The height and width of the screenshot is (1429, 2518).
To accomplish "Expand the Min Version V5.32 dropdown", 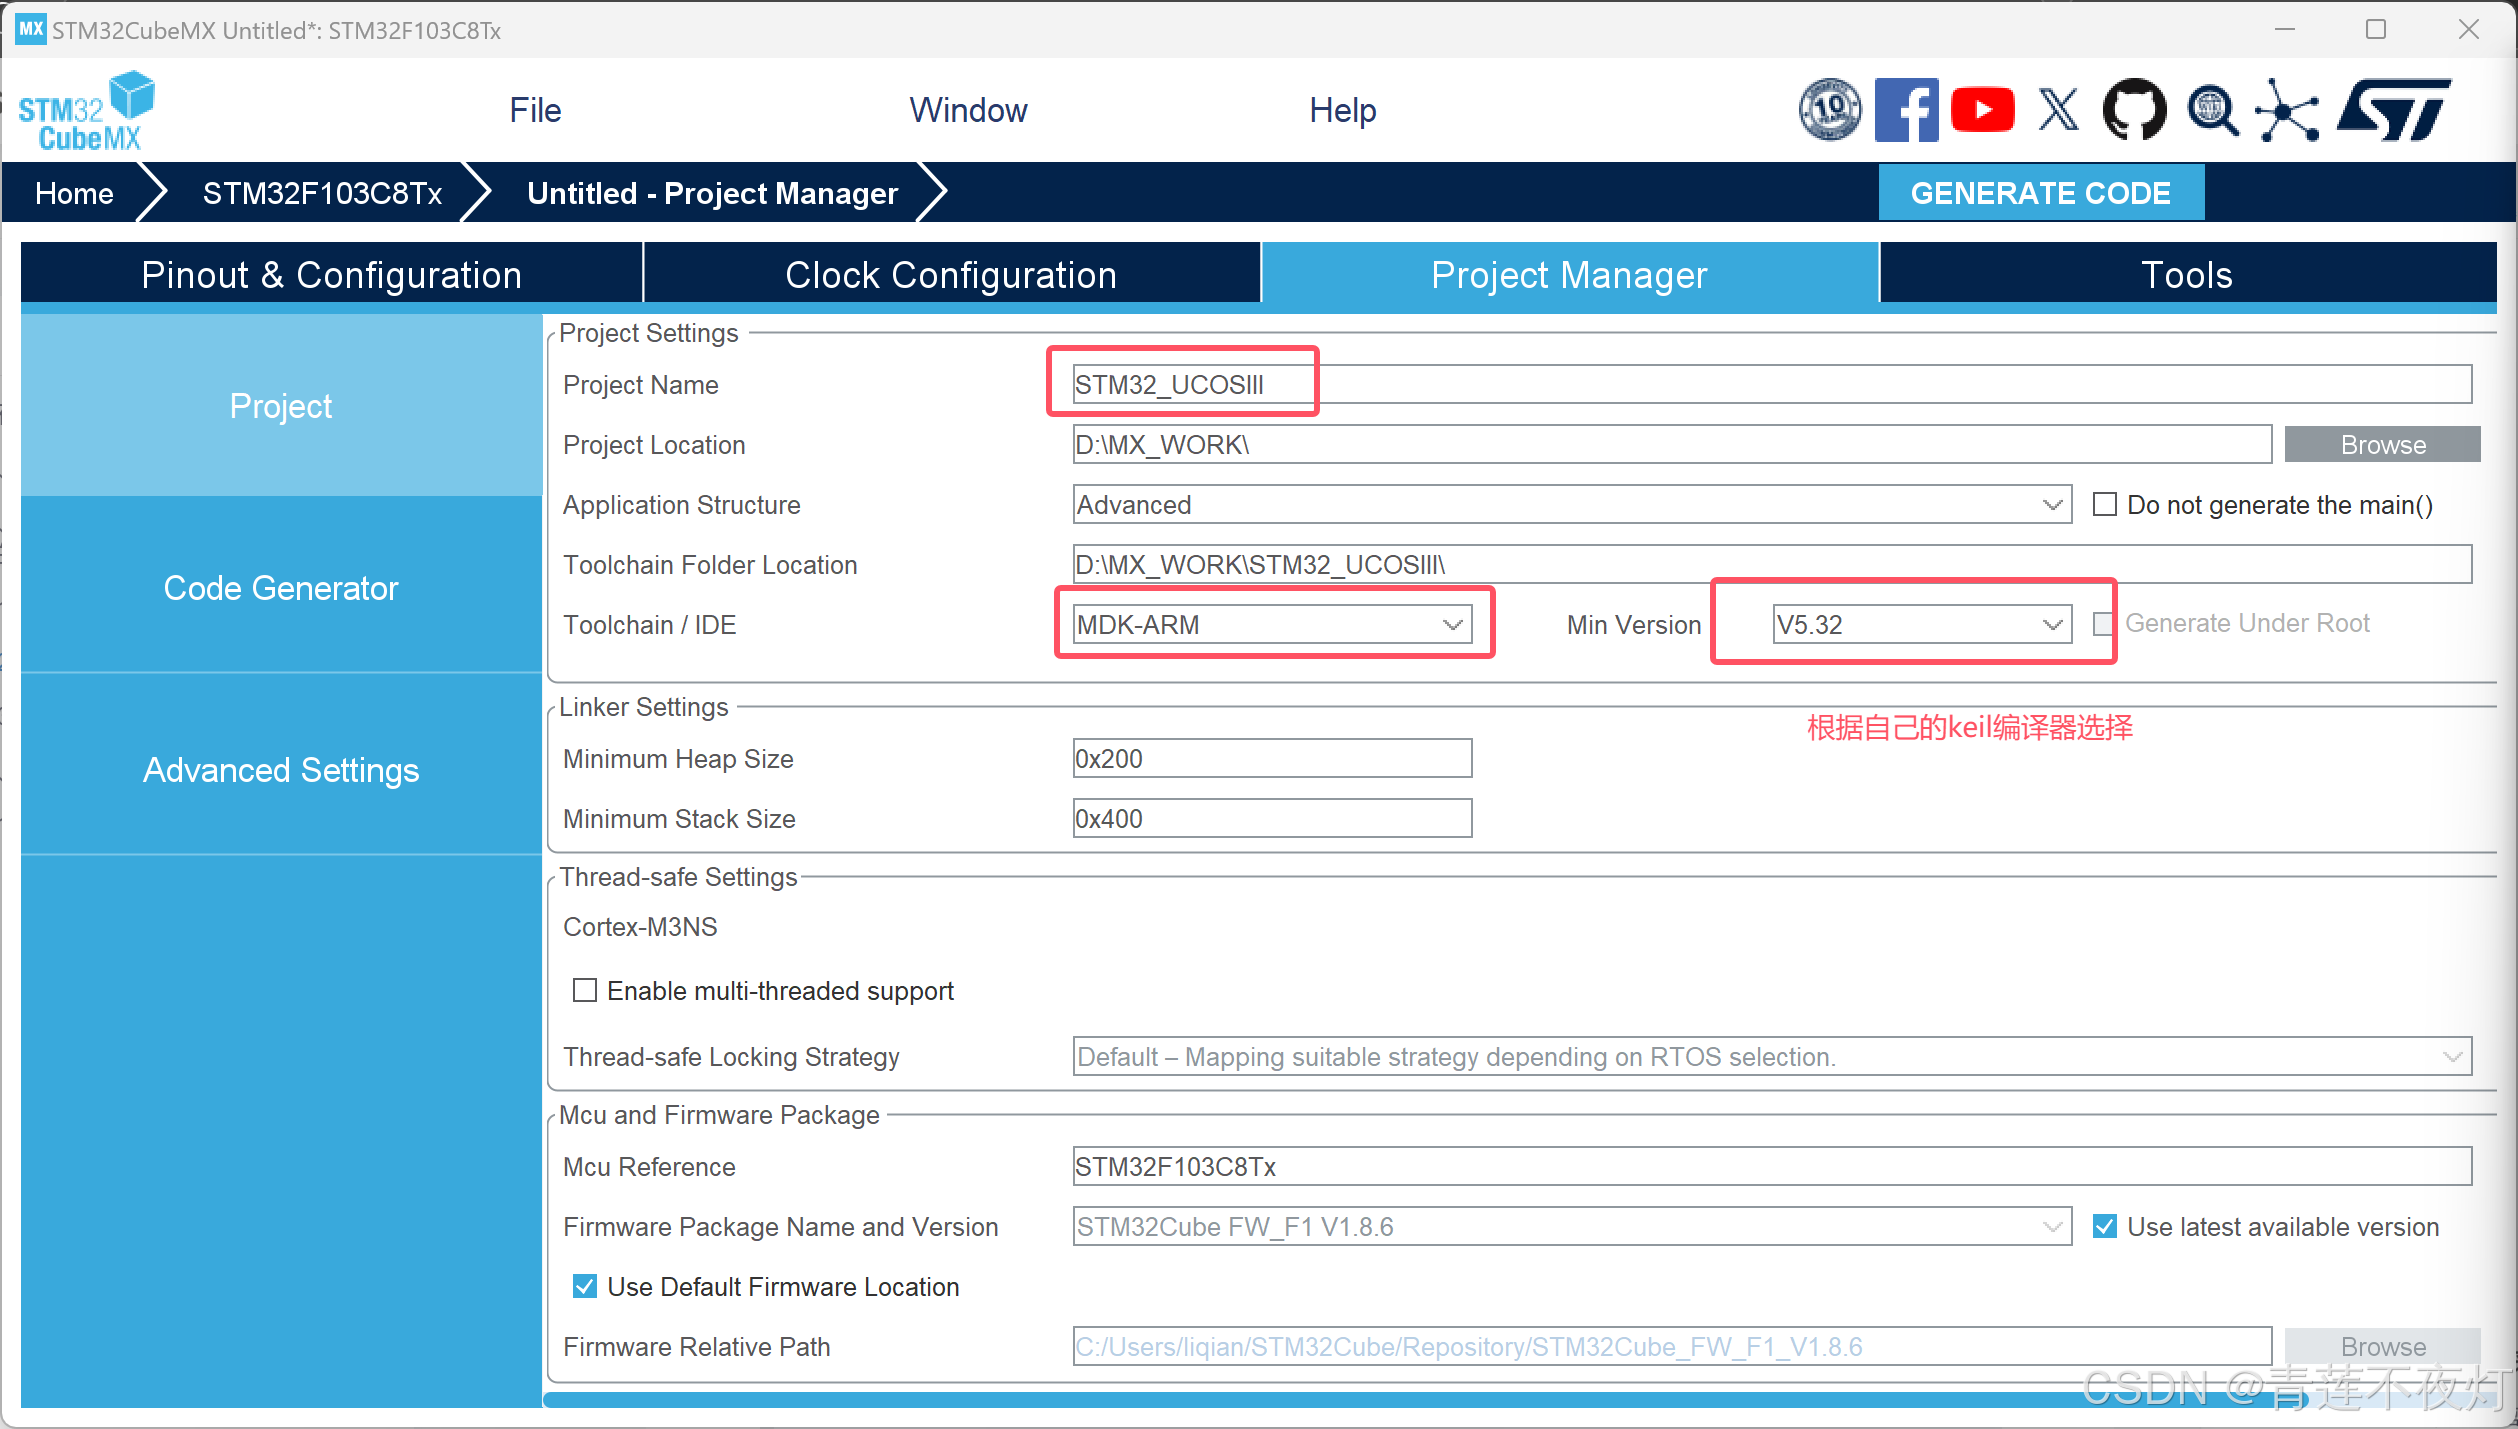I will 1920,624.
